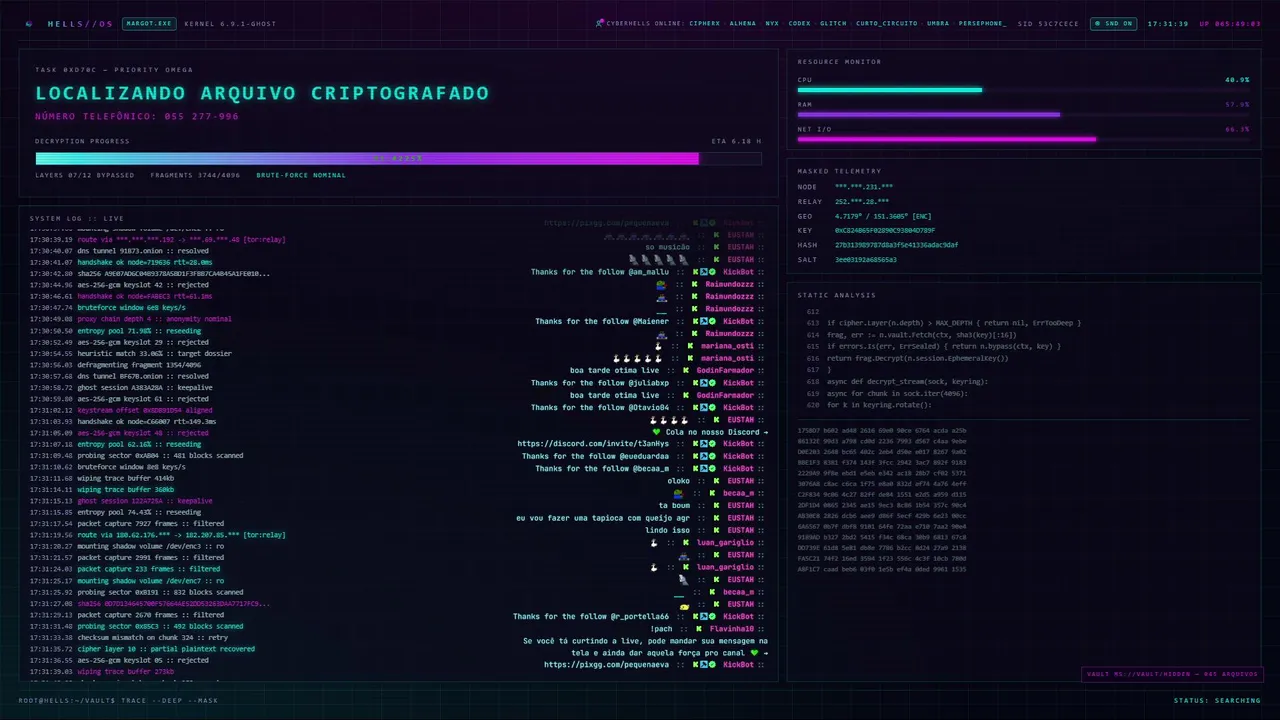Click Kick badge in the tapioca message row

click(716, 518)
